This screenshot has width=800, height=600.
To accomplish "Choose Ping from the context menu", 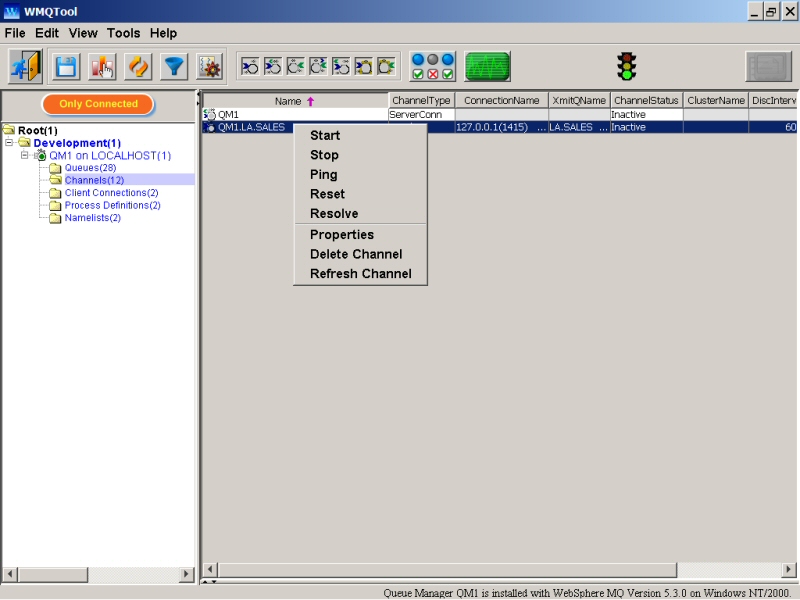I will pos(360,174).
